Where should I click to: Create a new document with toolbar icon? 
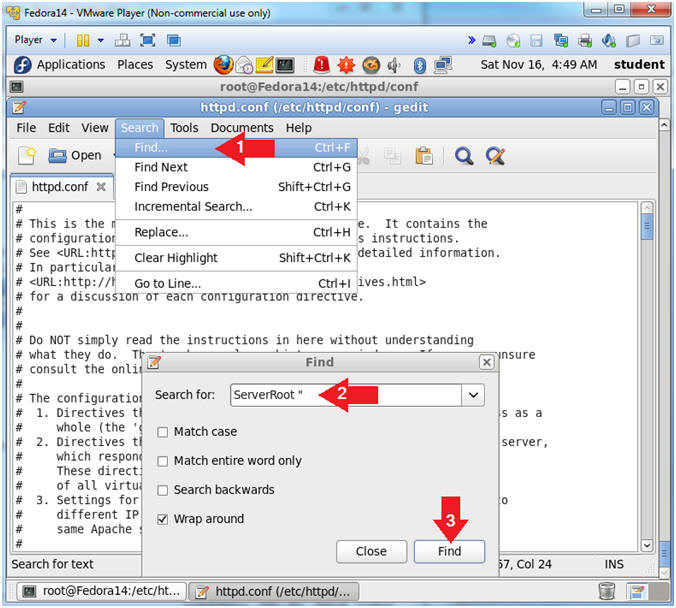[x=27, y=155]
